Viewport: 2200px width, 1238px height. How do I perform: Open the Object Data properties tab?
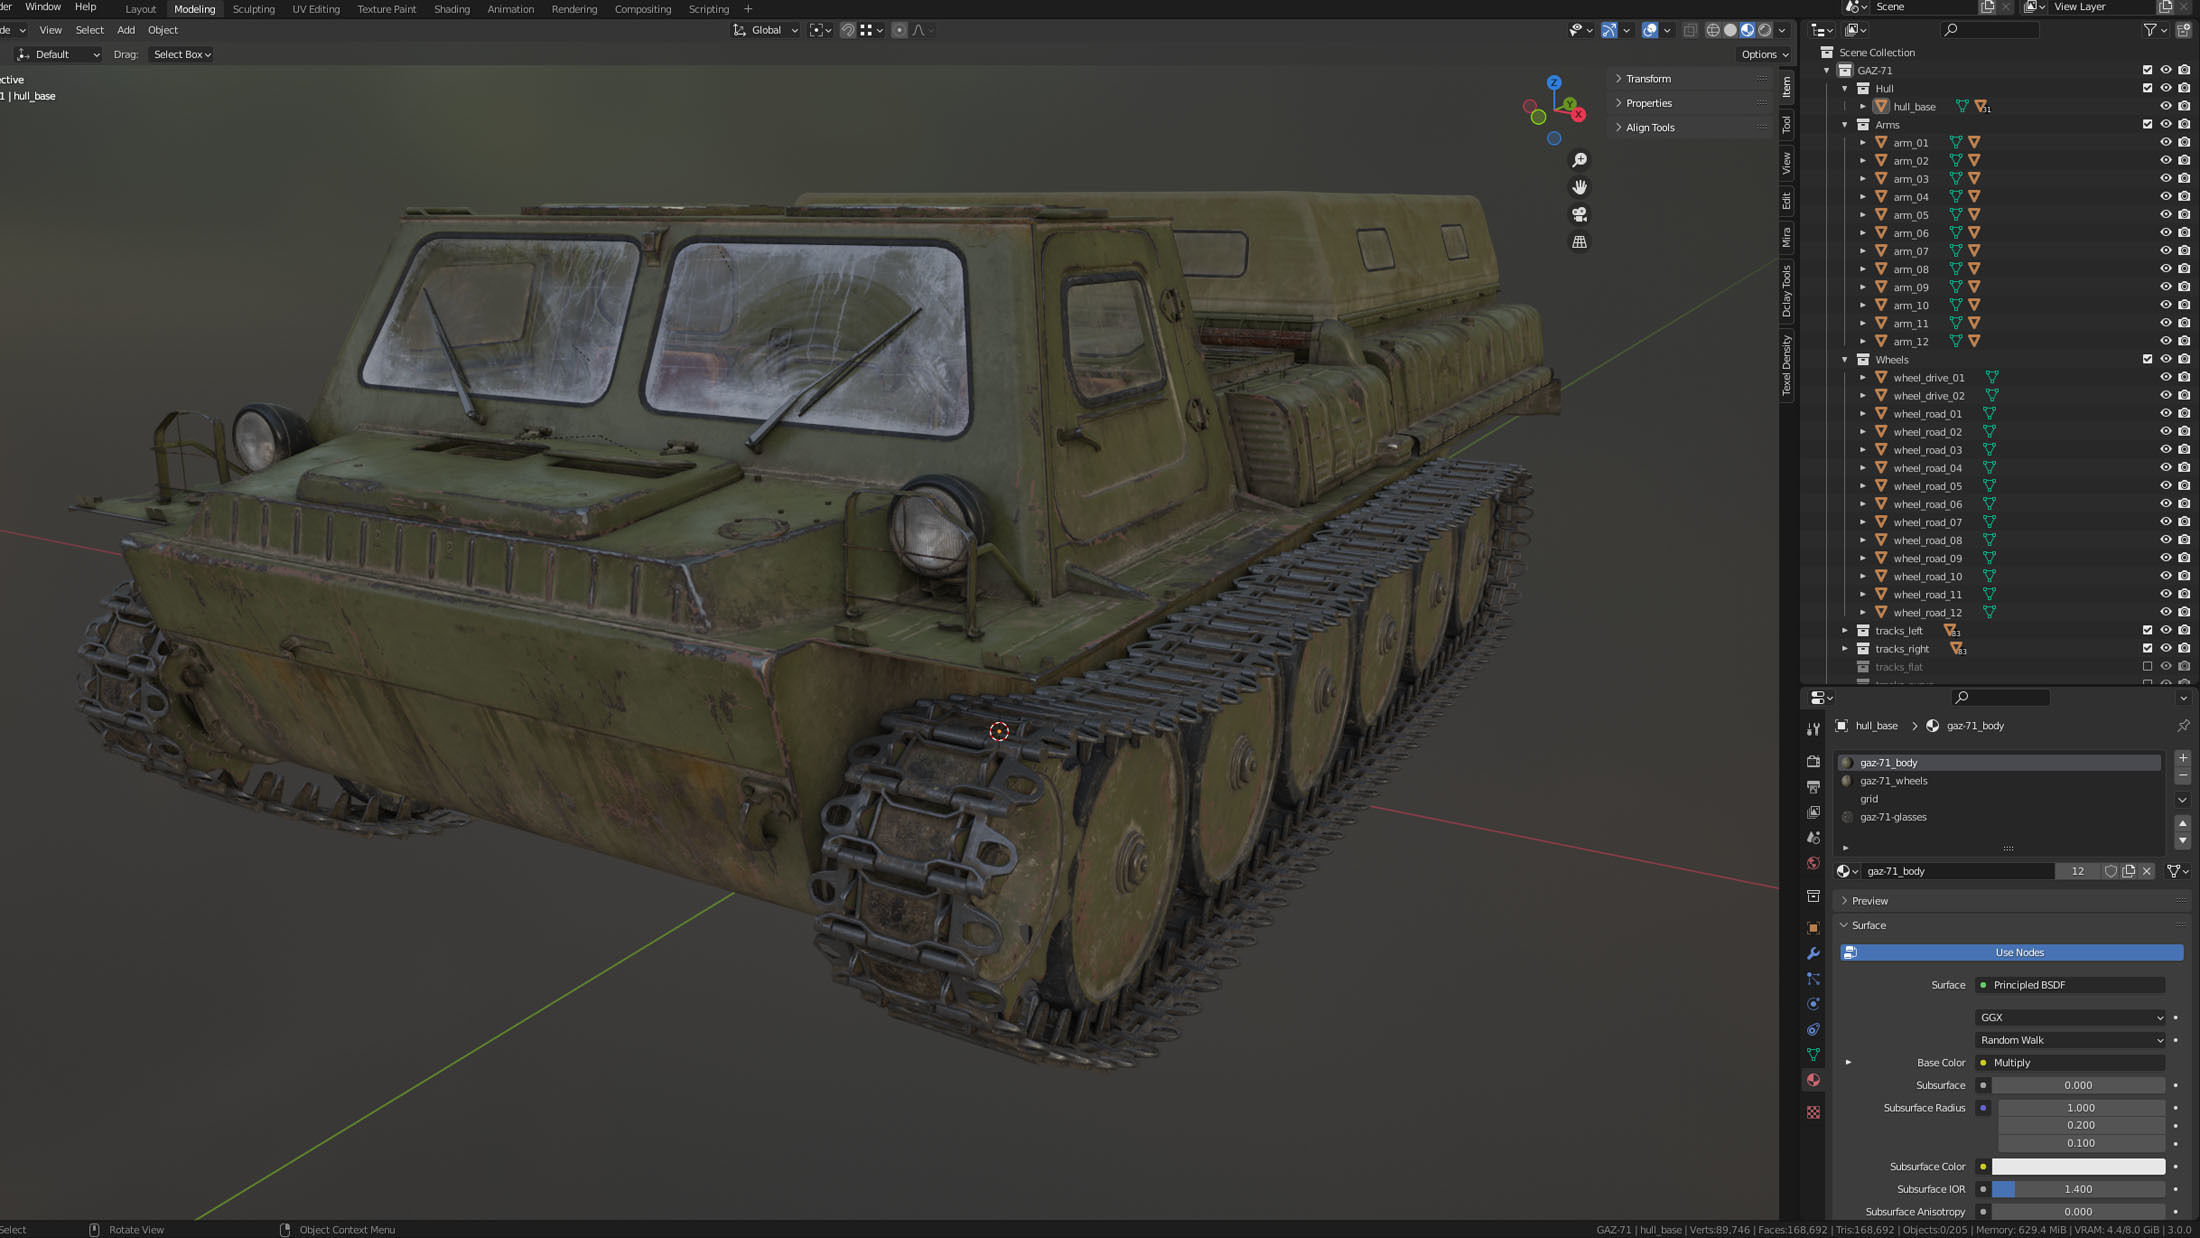point(1813,1055)
